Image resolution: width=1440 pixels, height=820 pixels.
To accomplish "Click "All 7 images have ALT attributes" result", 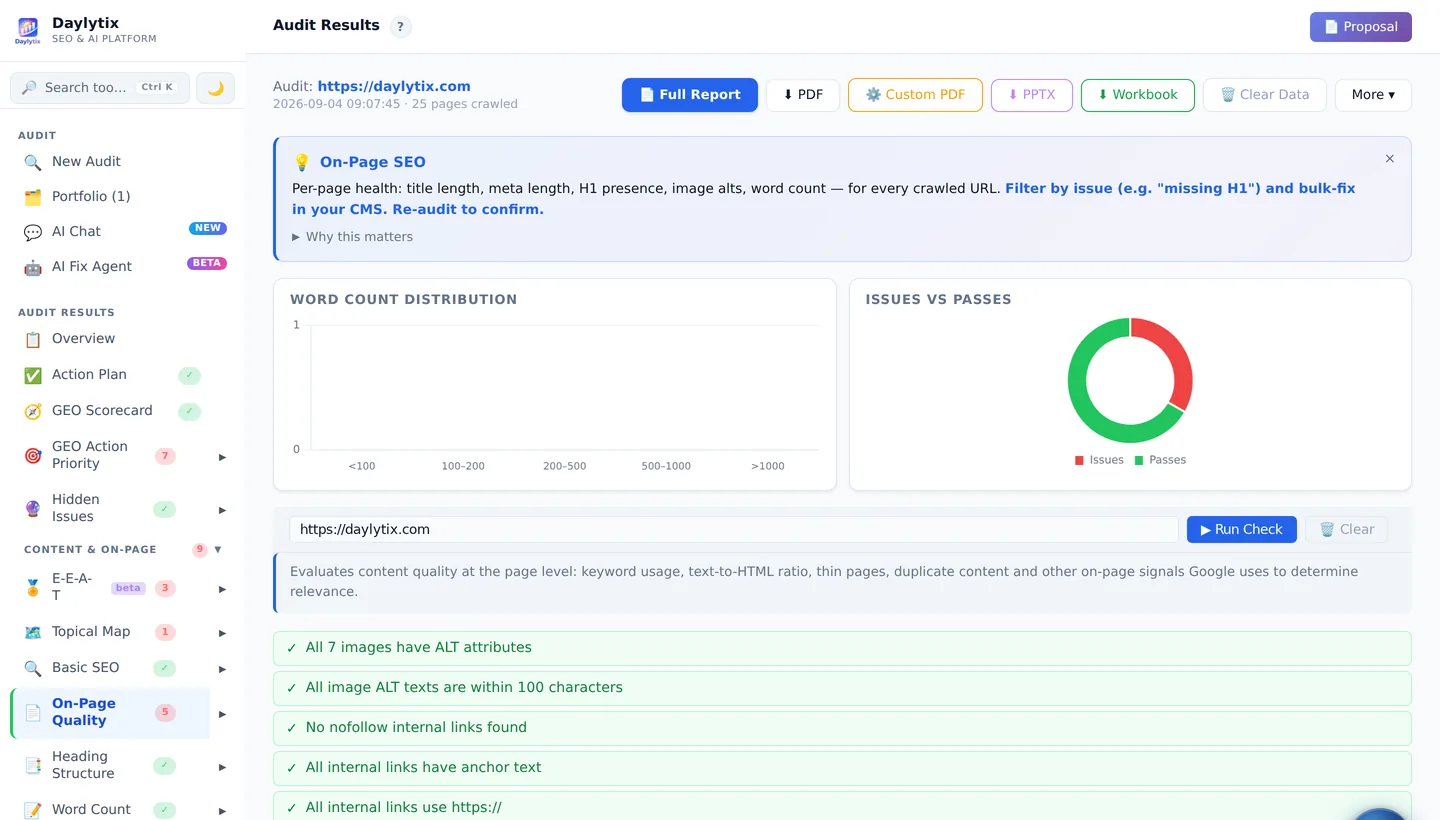I will (x=842, y=648).
